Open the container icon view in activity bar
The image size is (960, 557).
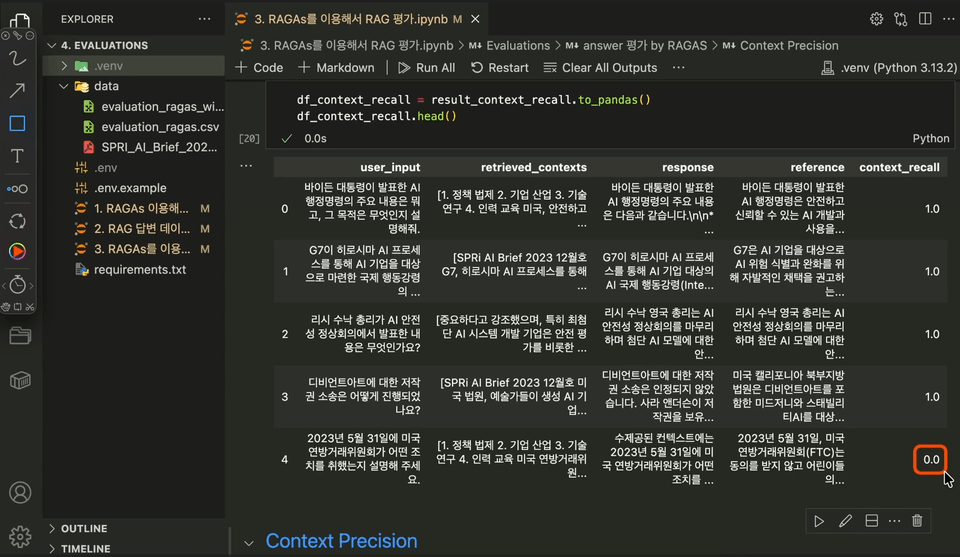click(x=20, y=381)
